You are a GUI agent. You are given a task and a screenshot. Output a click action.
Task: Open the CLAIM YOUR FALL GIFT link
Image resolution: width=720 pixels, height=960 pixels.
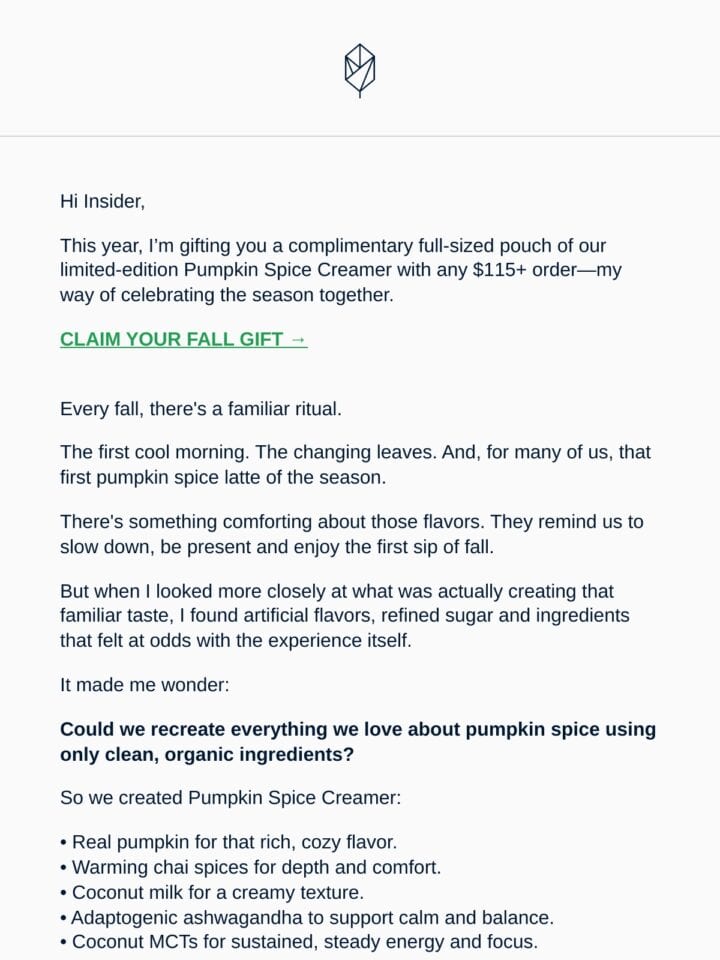click(x=184, y=339)
